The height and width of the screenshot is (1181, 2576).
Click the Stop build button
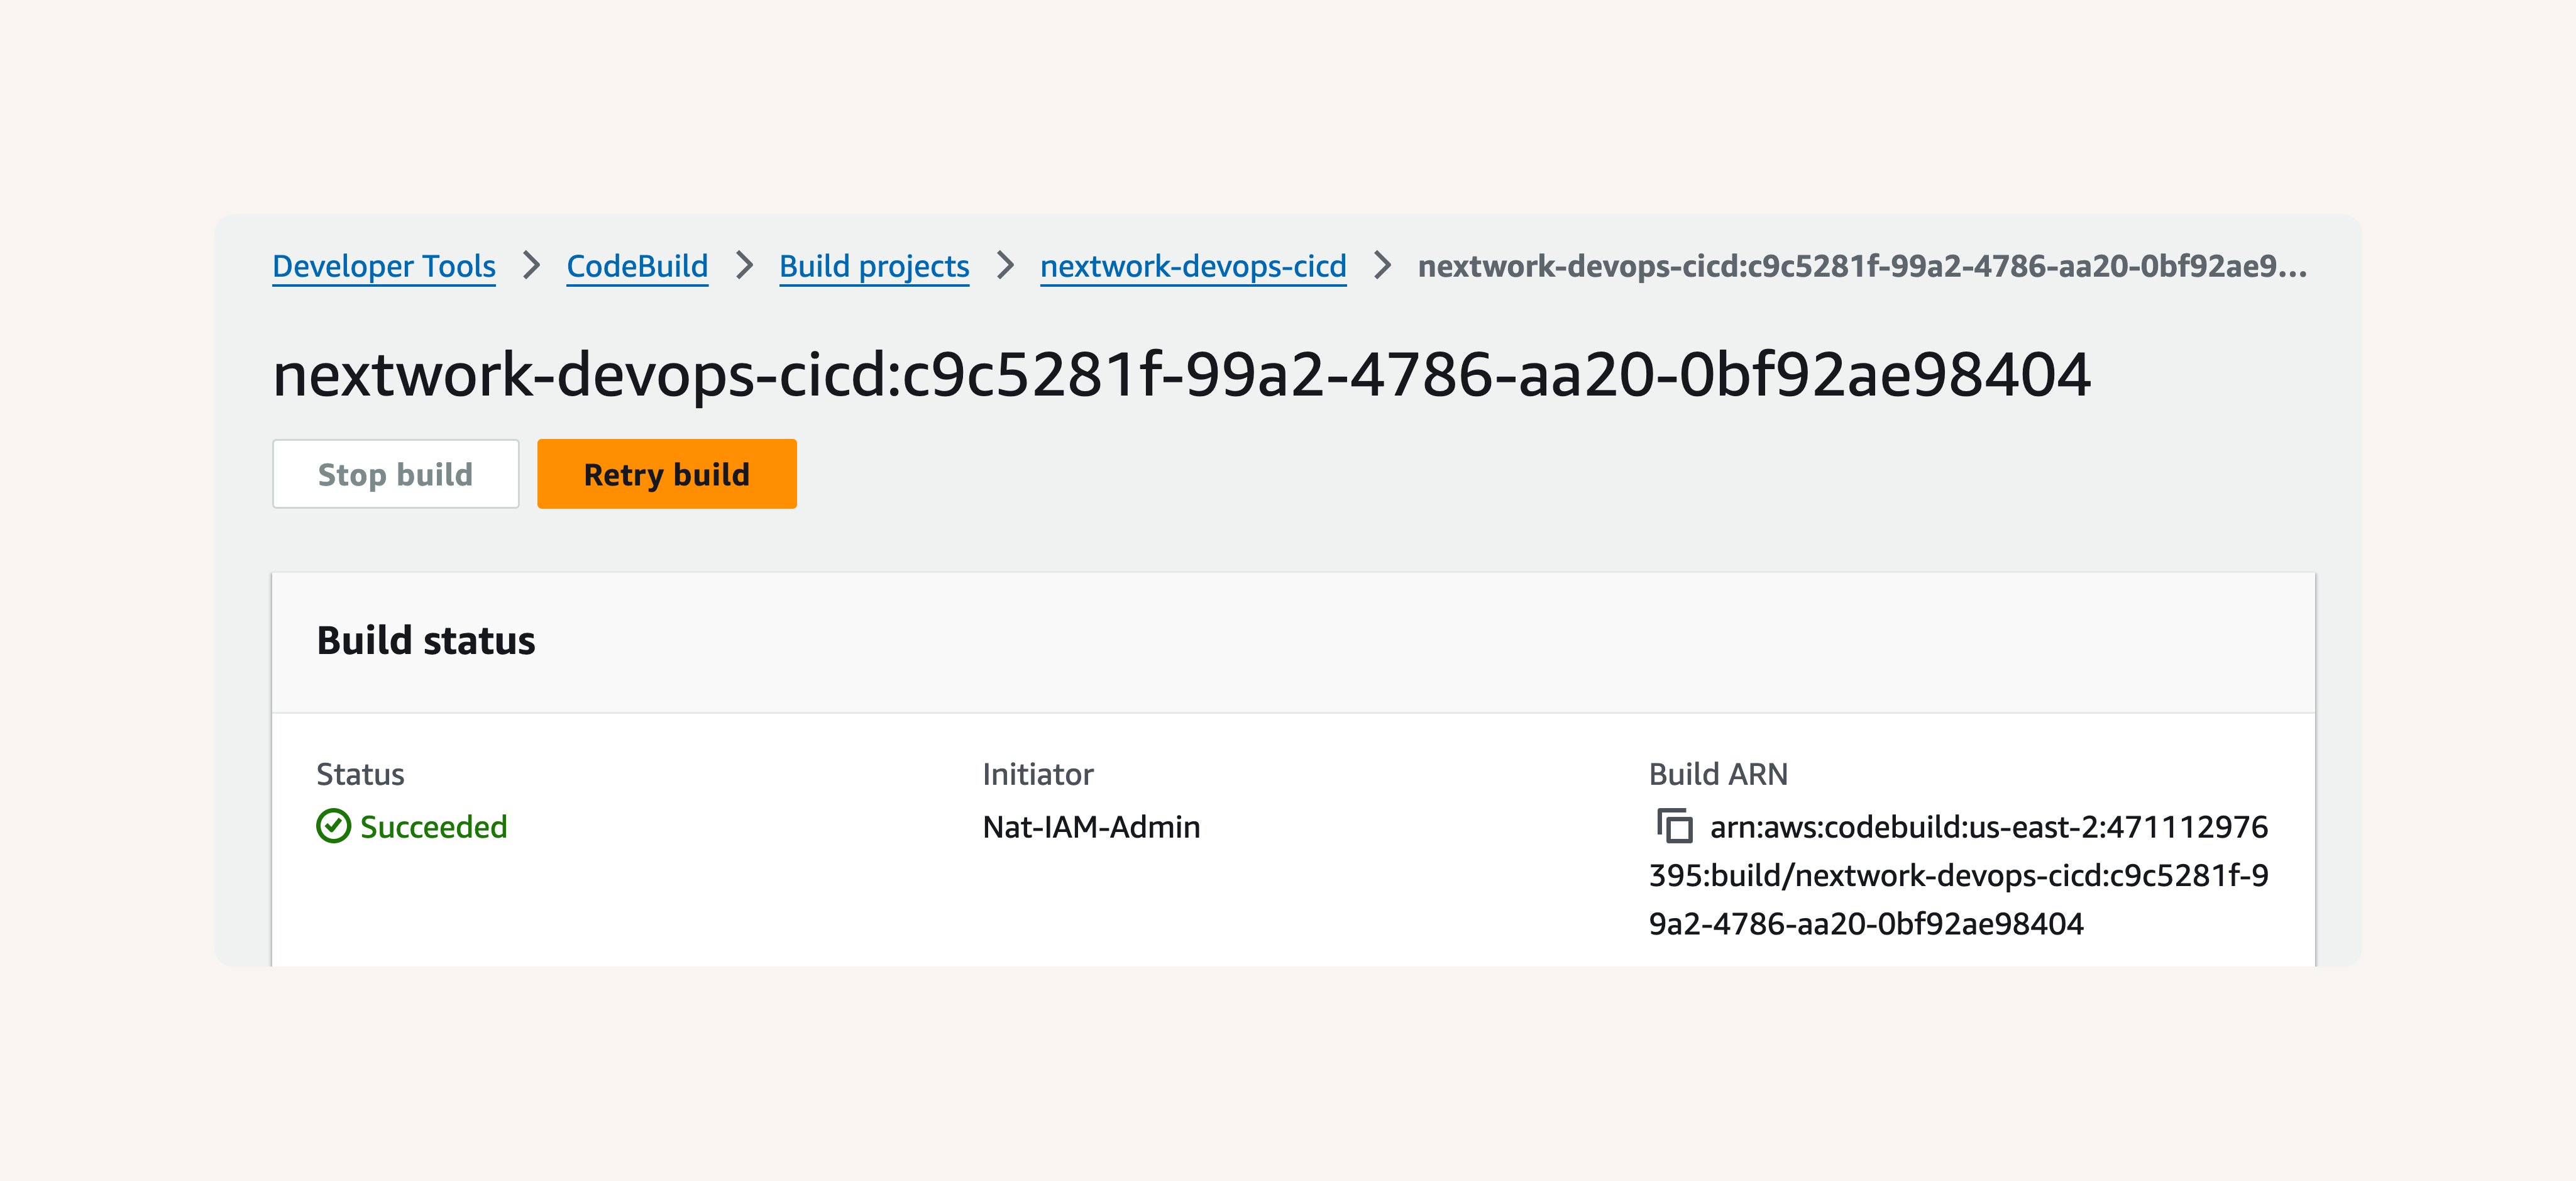pyautogui.click(x=396, y=474)
